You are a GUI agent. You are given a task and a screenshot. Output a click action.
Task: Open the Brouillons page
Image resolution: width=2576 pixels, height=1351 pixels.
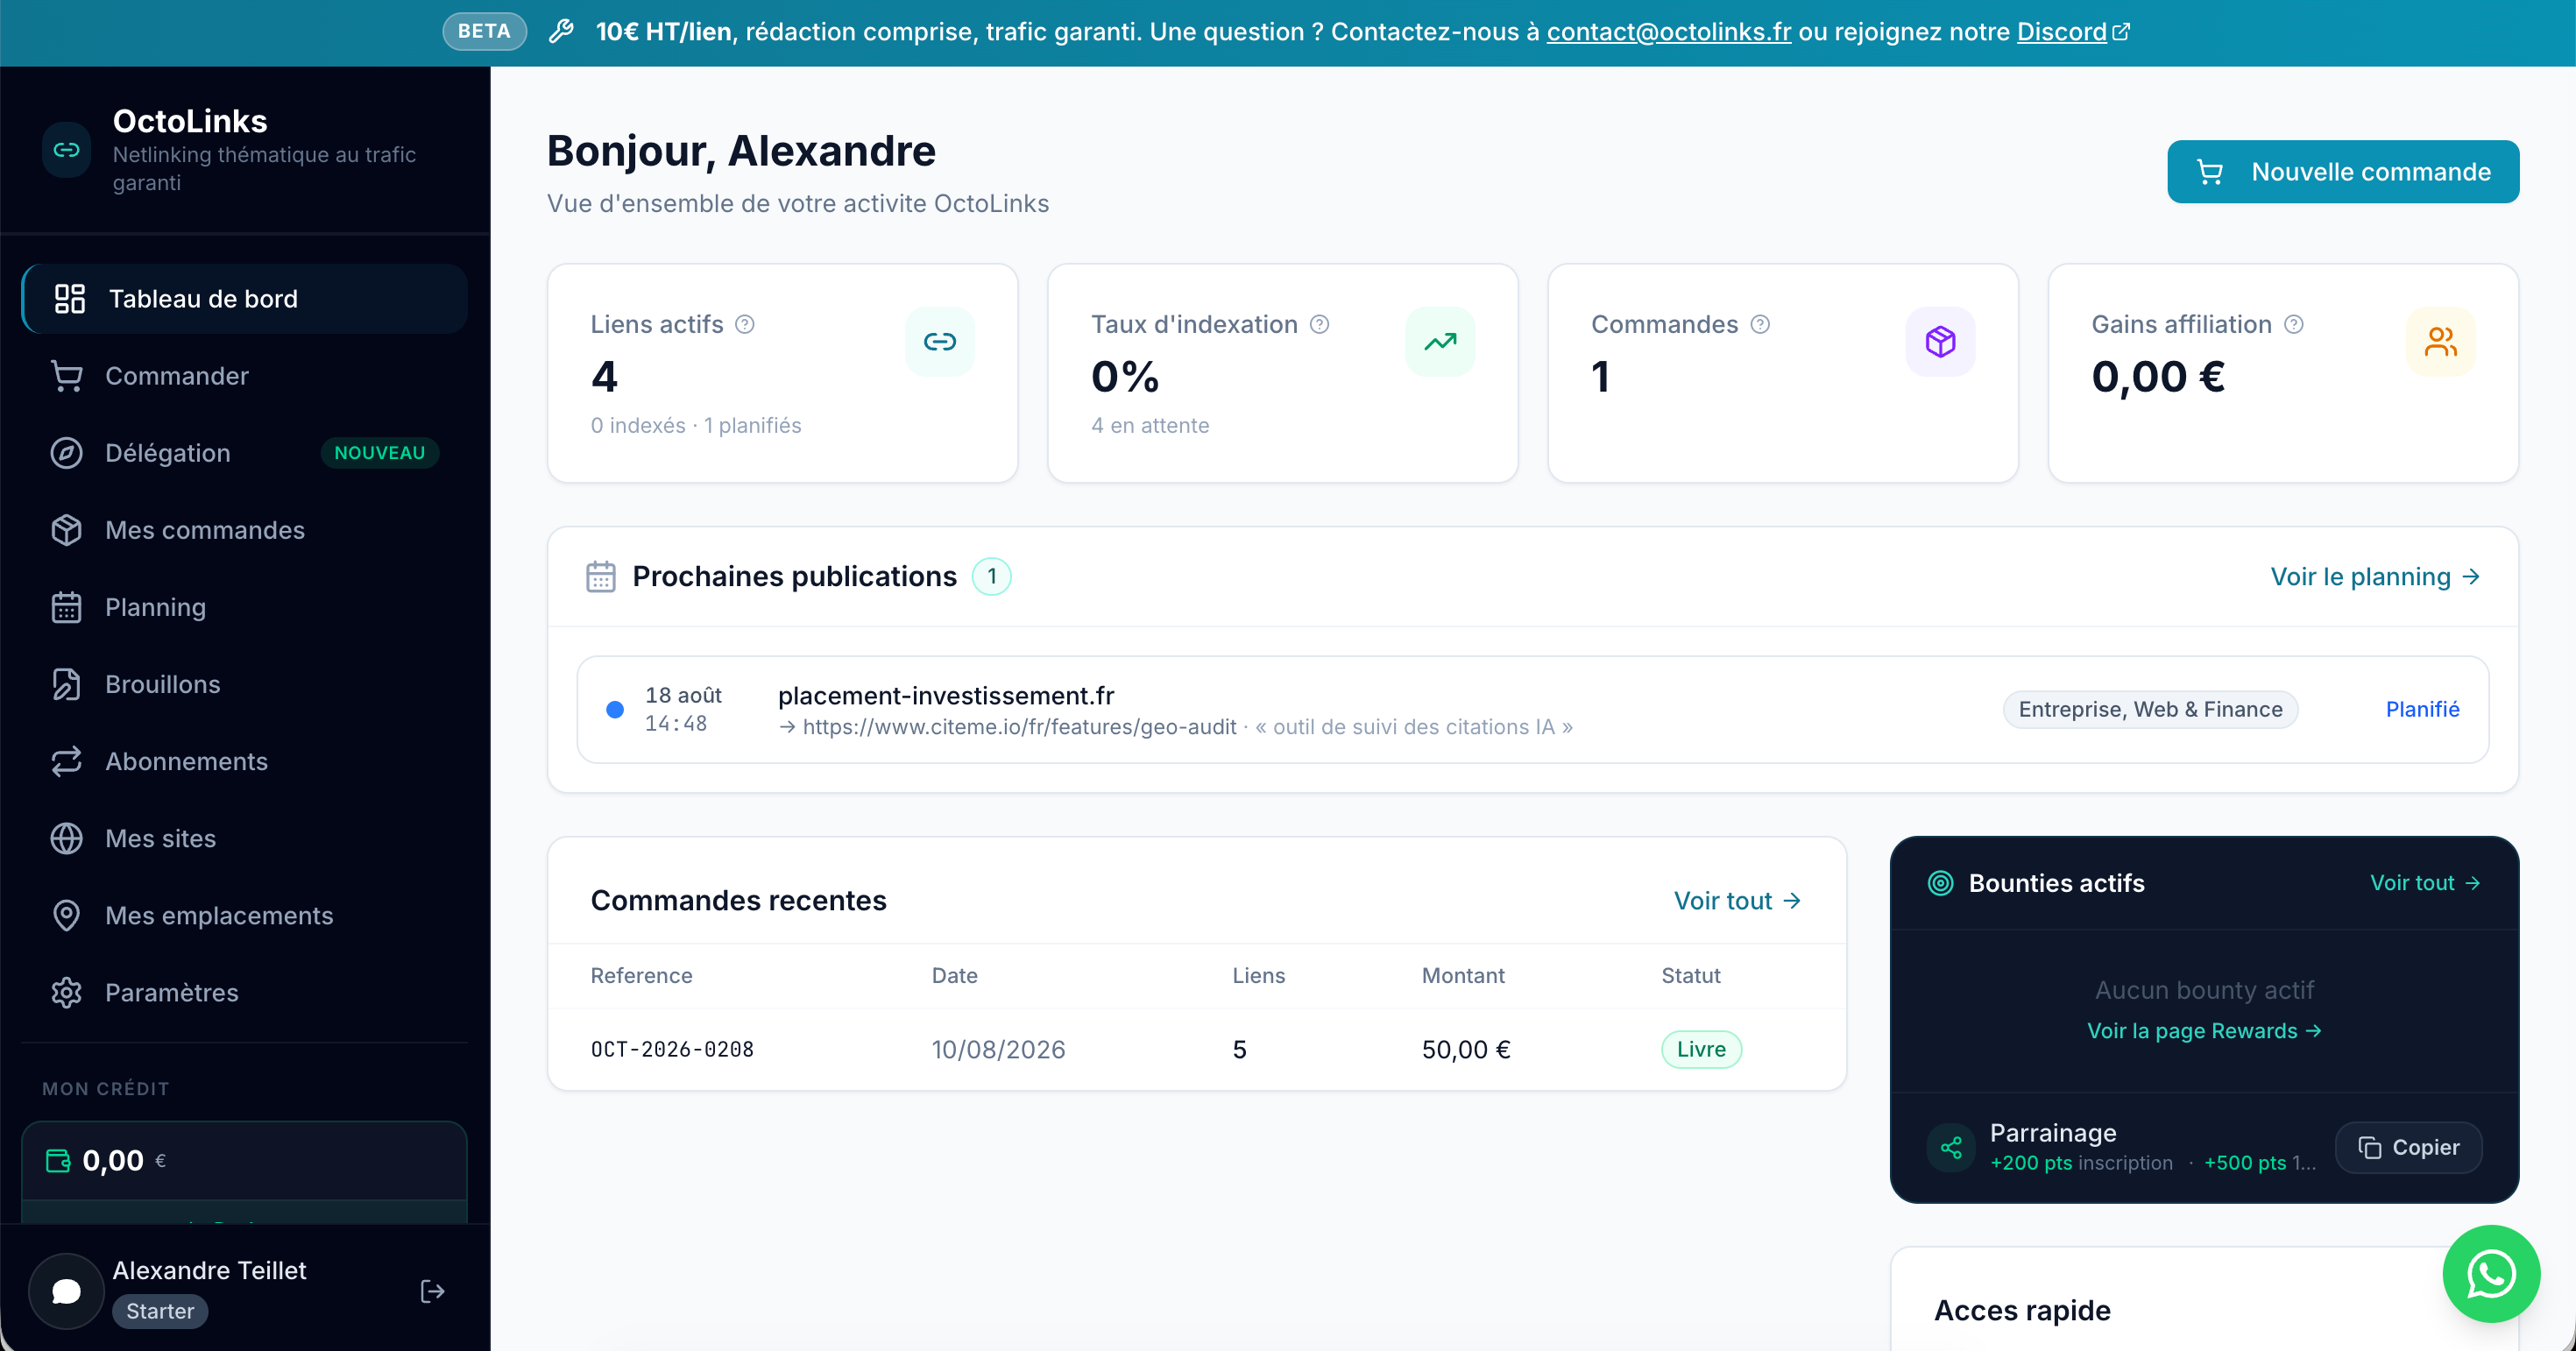point(245,684)
